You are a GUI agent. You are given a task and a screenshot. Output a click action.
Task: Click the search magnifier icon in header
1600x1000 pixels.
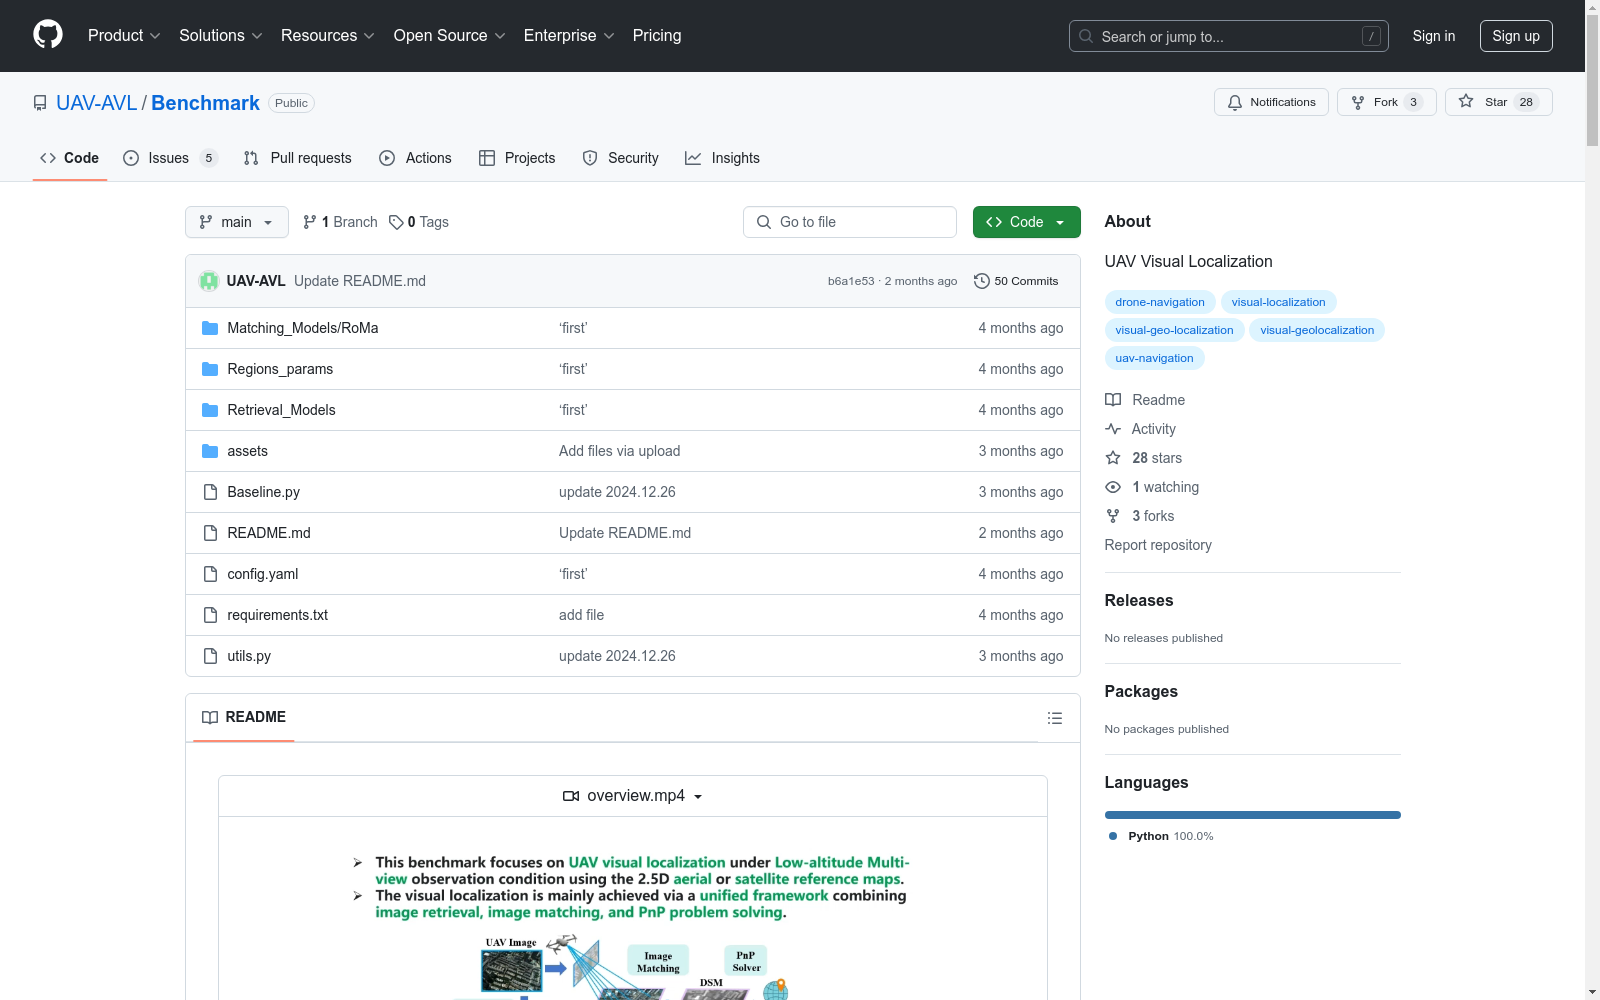tap(1086, 36)
